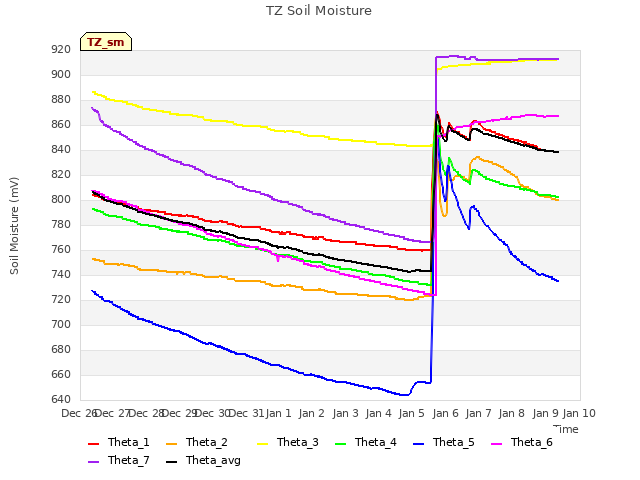Click the 700 y-axis tick label

tap(61, 324)
